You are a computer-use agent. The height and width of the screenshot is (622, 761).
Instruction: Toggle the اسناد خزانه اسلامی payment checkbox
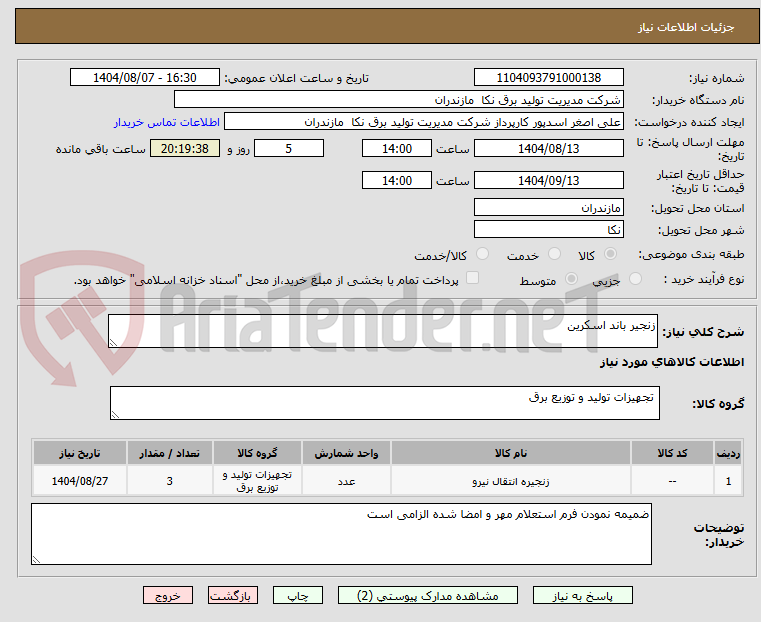click(x=472, y=278)
